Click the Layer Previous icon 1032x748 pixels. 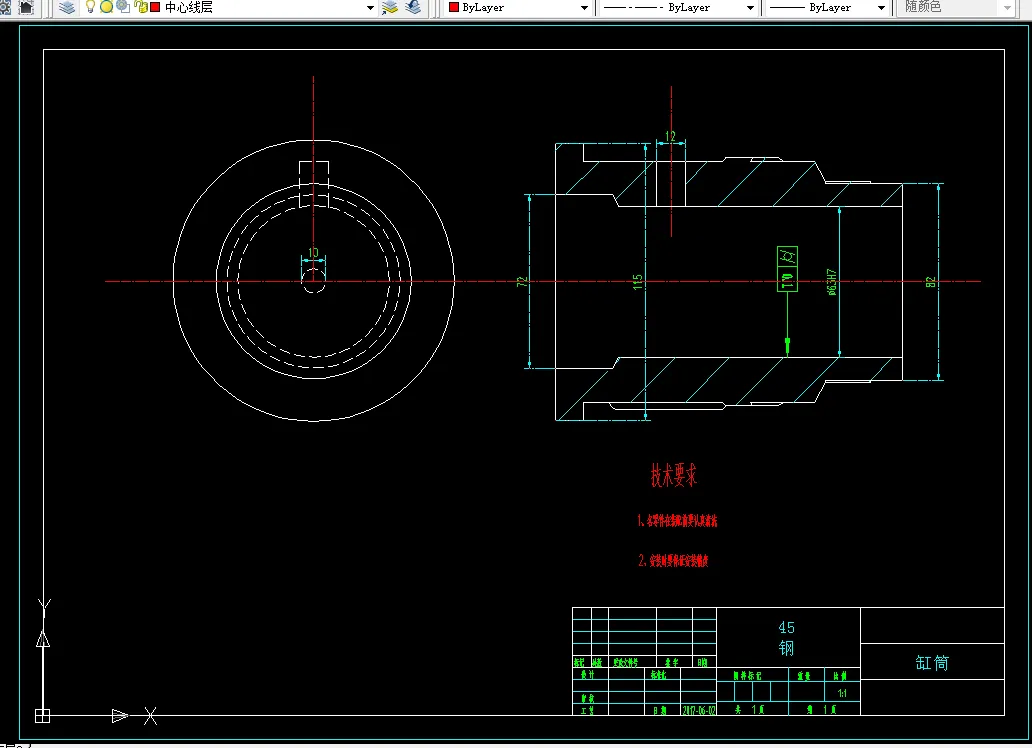(x=413, y=7)
